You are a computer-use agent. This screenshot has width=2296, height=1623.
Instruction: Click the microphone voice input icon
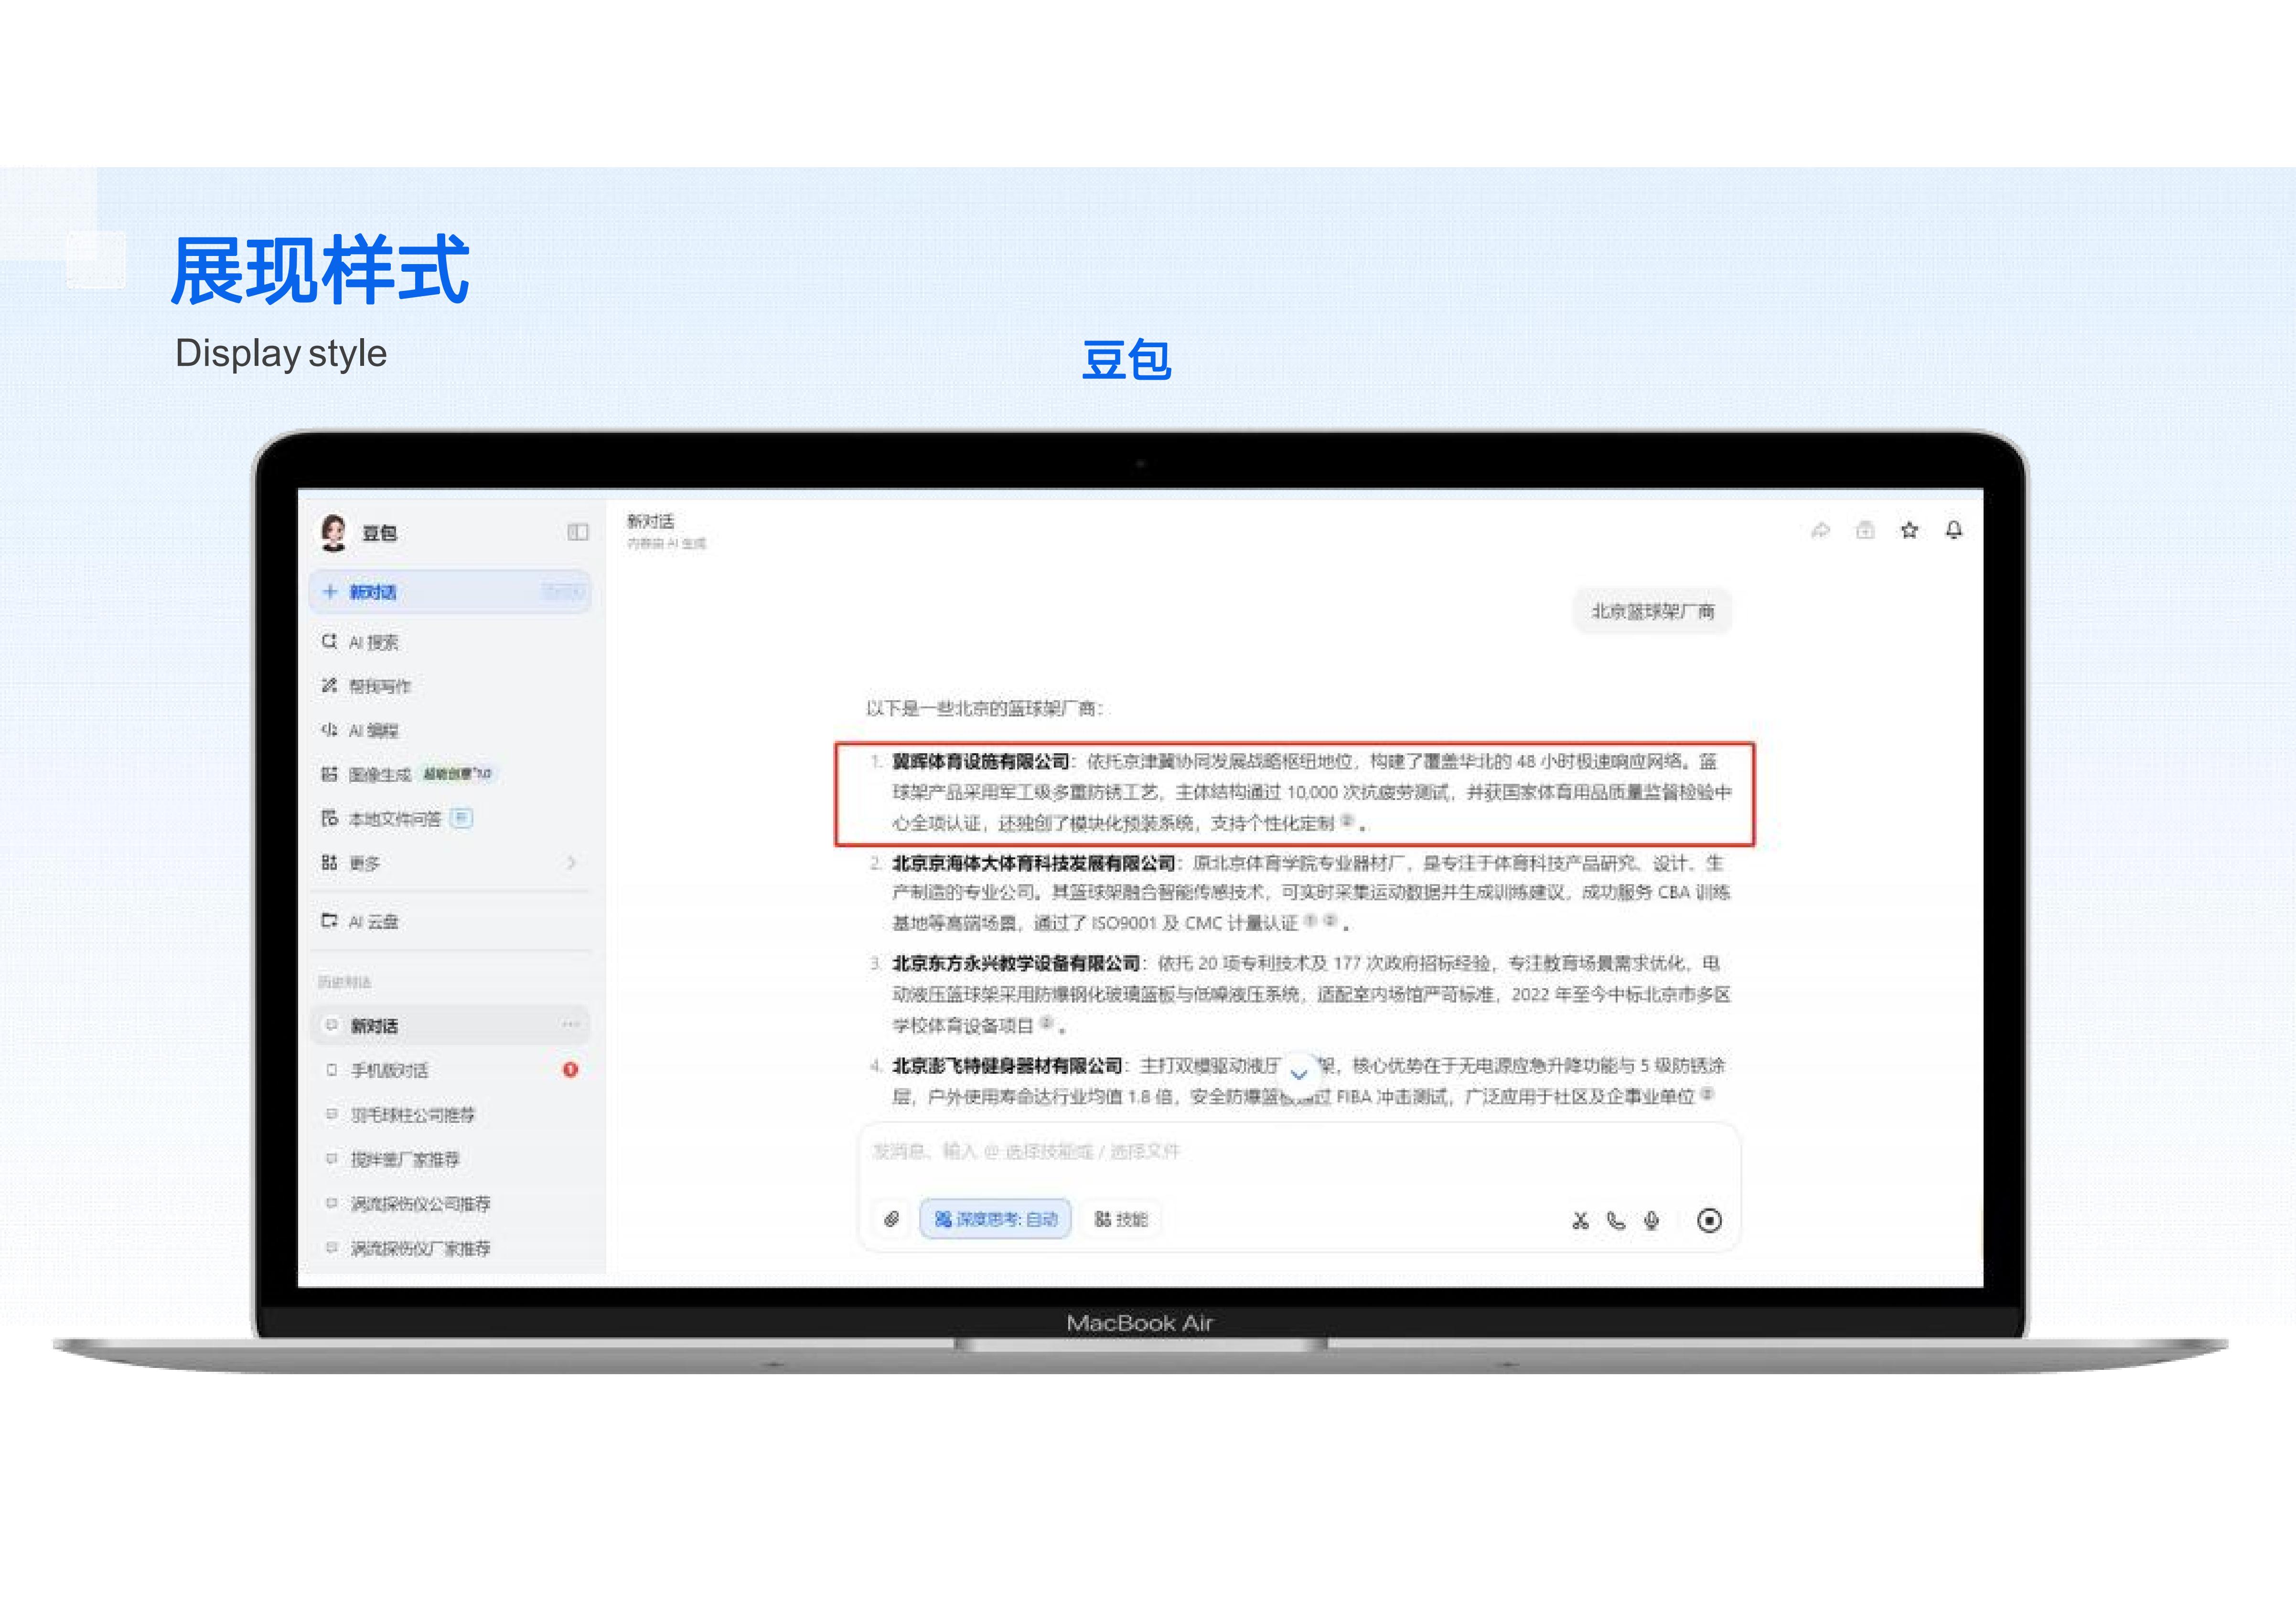click(1651, 1220)
